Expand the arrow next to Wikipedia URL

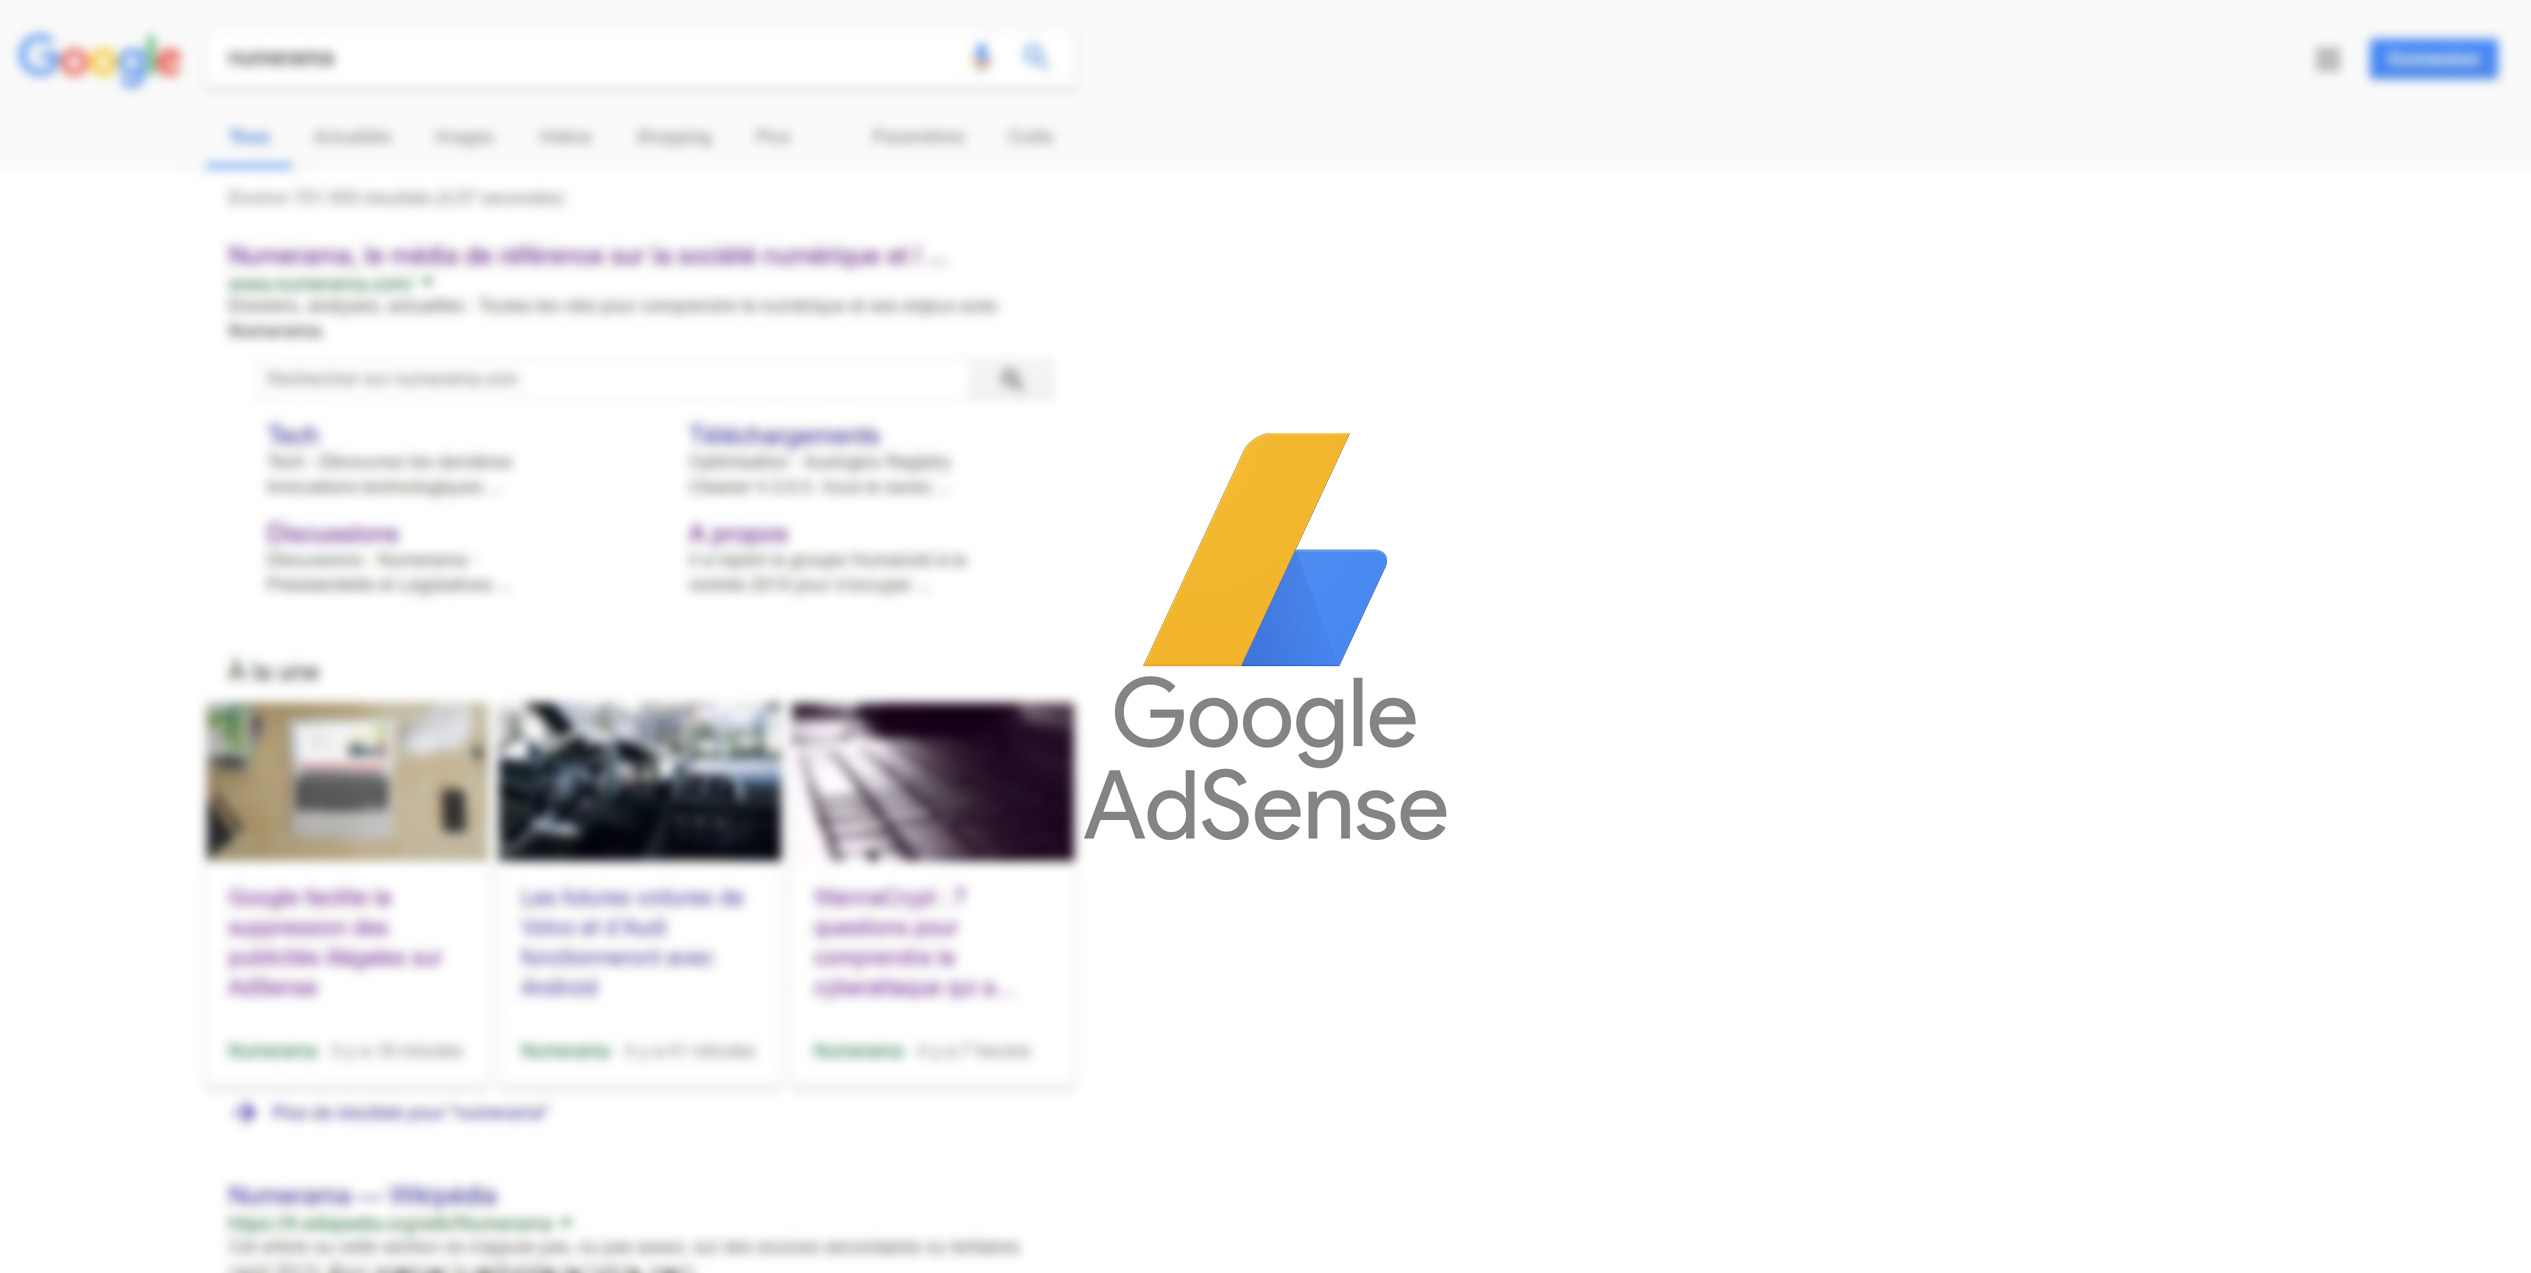tap(567, 1222)
